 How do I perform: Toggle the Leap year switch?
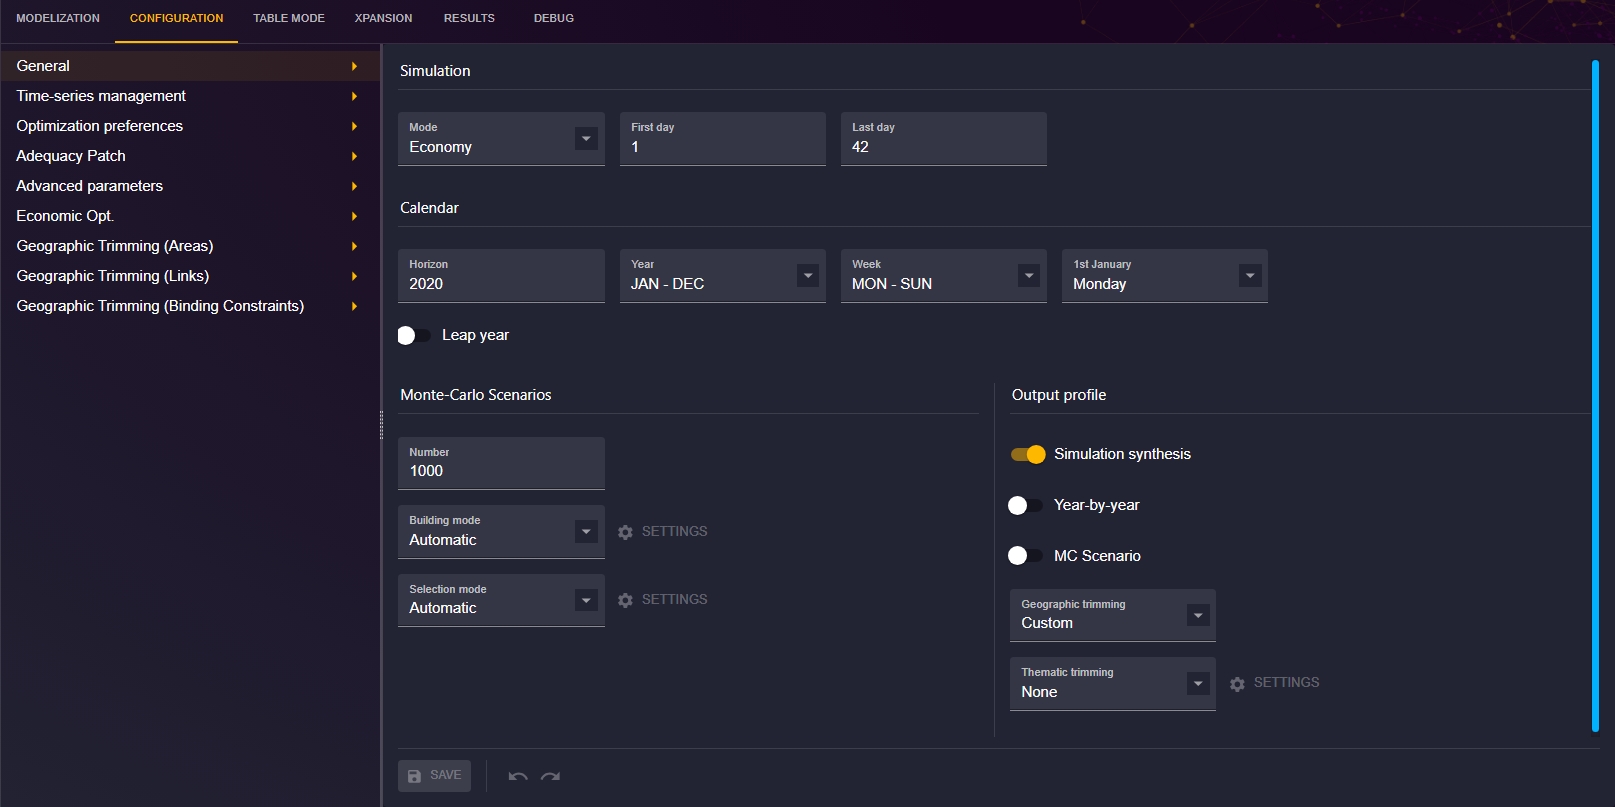[414, 335]
